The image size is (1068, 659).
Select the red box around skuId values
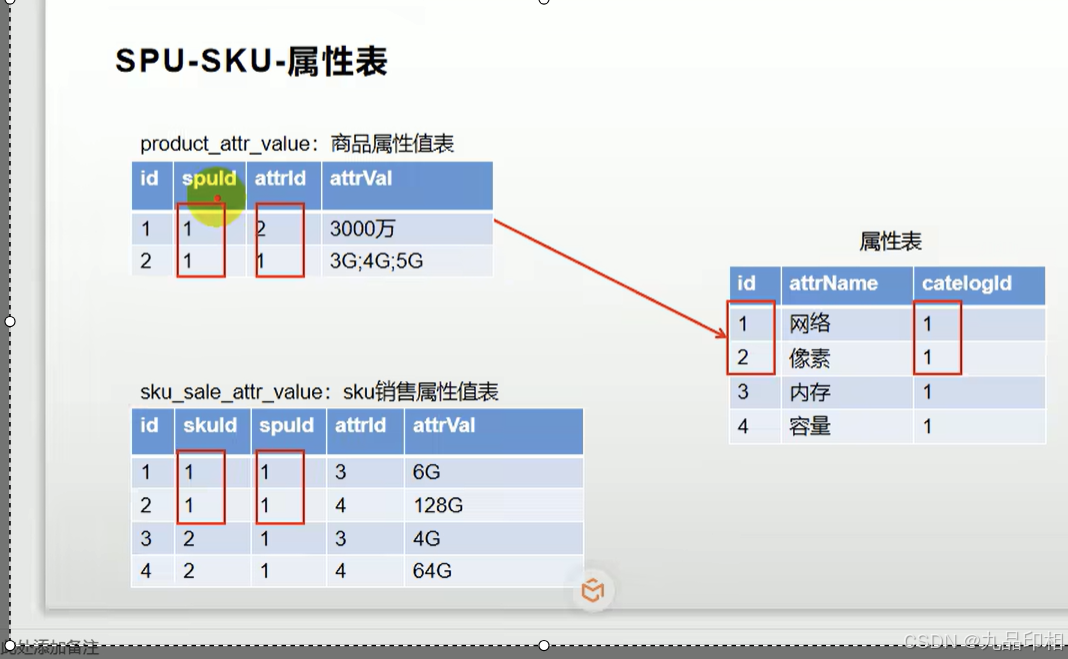click(202, 488)
